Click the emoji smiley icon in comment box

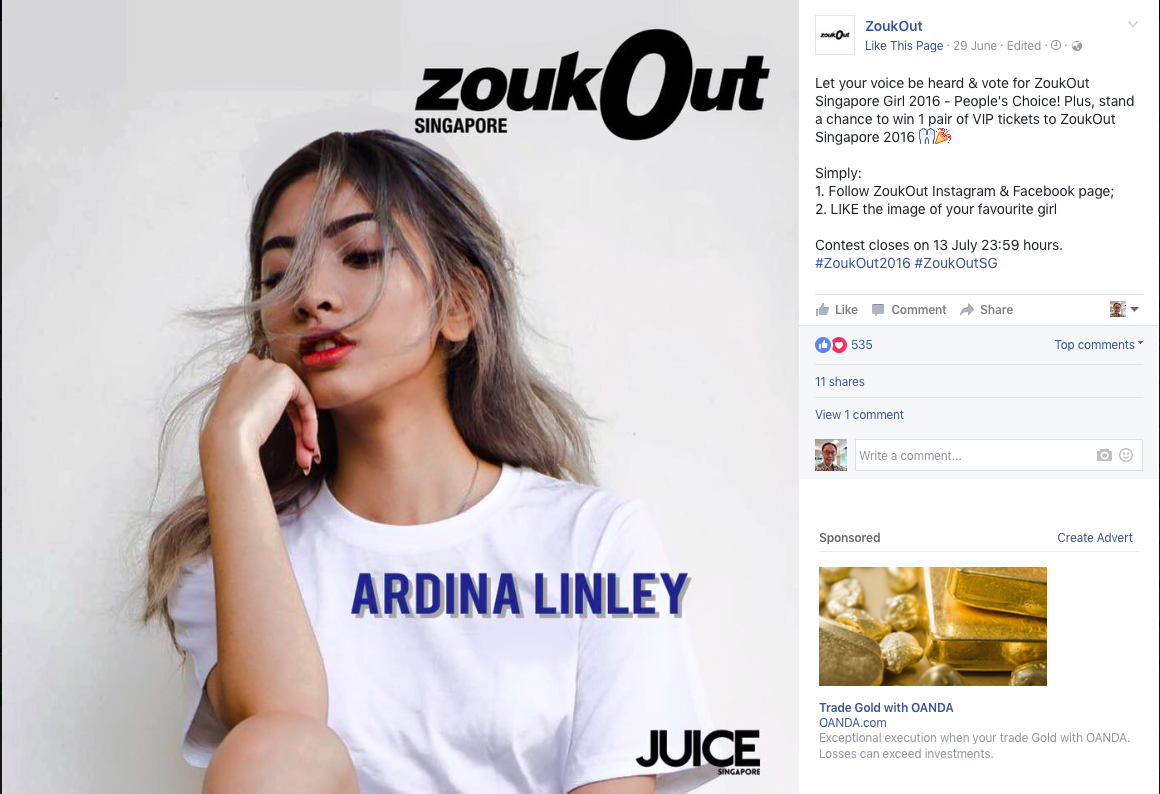[1126, 455]
